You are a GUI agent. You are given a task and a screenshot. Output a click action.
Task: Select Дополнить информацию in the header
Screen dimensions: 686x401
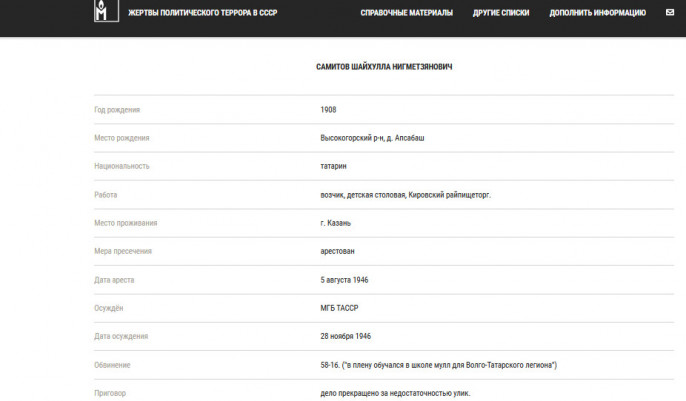click(x=596, y=13)
